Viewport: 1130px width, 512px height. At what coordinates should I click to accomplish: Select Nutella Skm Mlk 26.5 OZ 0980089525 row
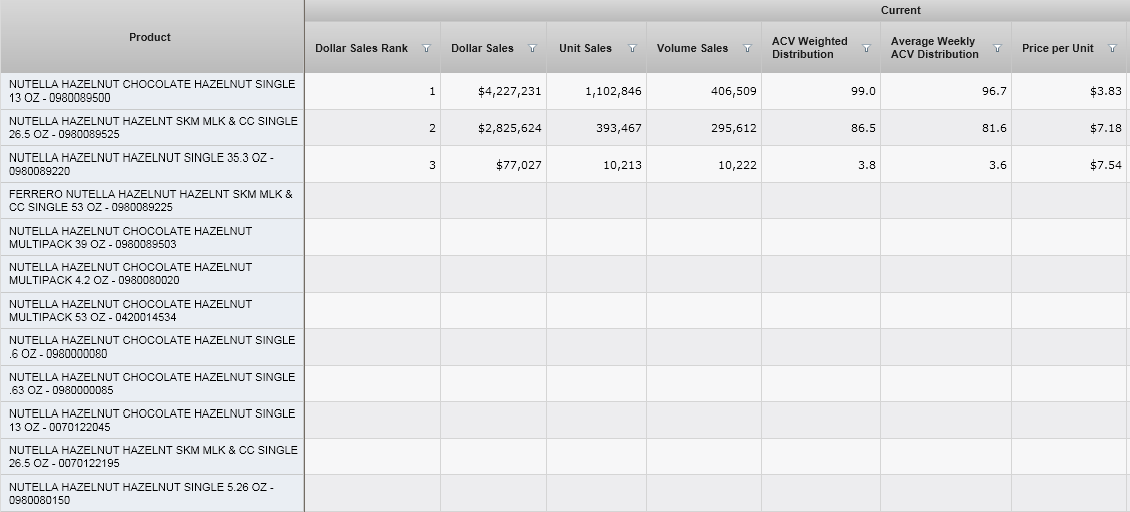tap(152, 128)
